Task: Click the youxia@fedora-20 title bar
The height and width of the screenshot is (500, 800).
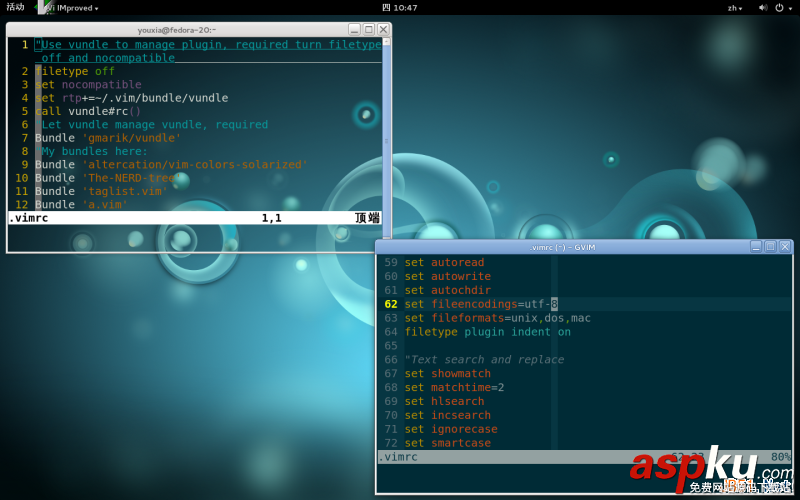Action: 177,30
